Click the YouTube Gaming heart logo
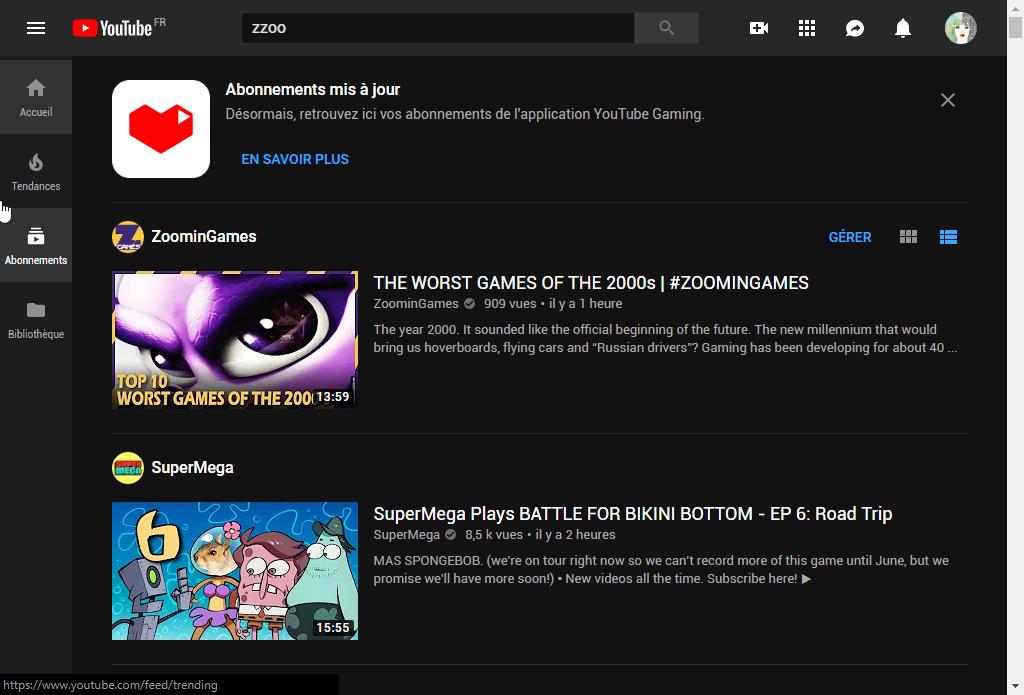The width and height of the screenshot is (1024, 695). coord(161,129)
